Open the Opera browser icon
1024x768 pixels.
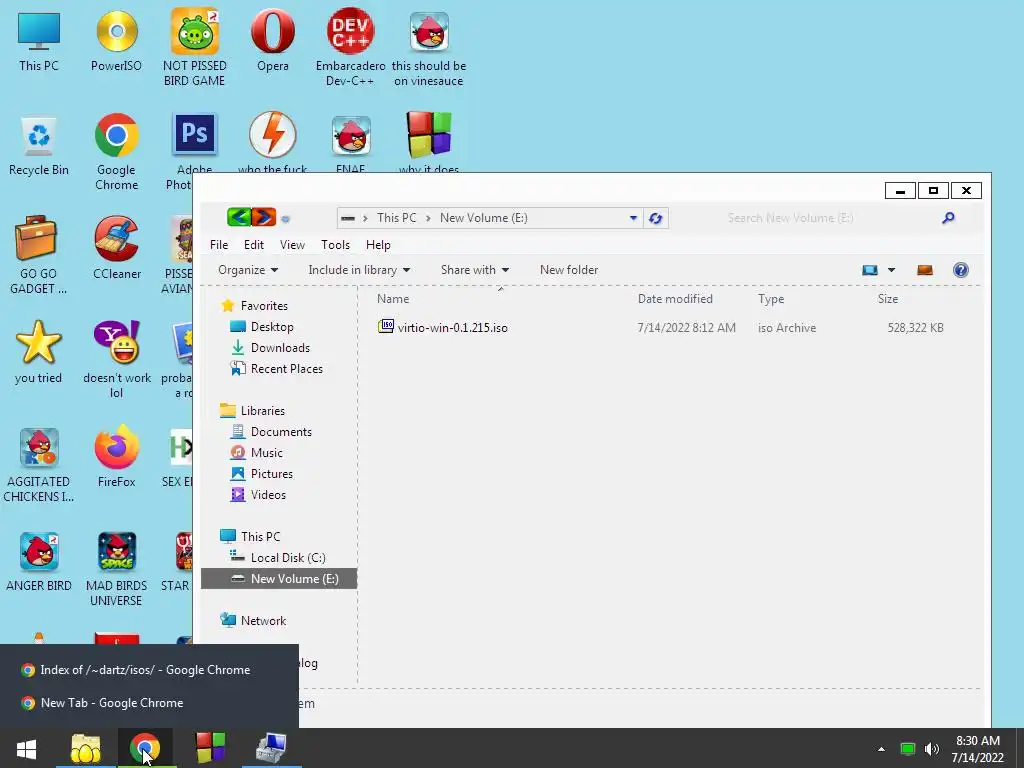[x=272, y=40]
